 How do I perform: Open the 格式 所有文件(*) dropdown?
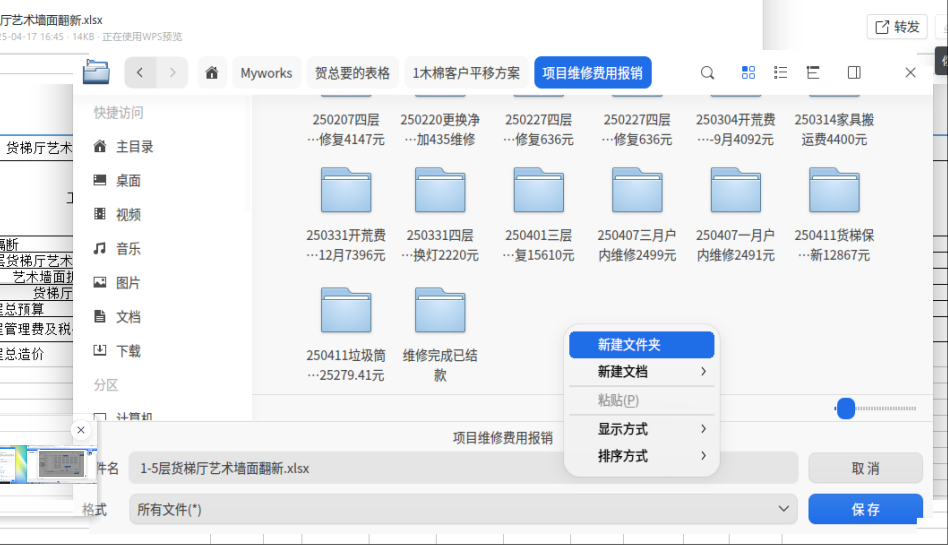[464, 509]
